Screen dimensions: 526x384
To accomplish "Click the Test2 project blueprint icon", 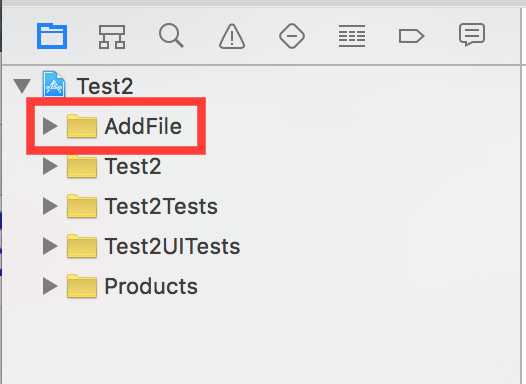I will tap(54, 84).
